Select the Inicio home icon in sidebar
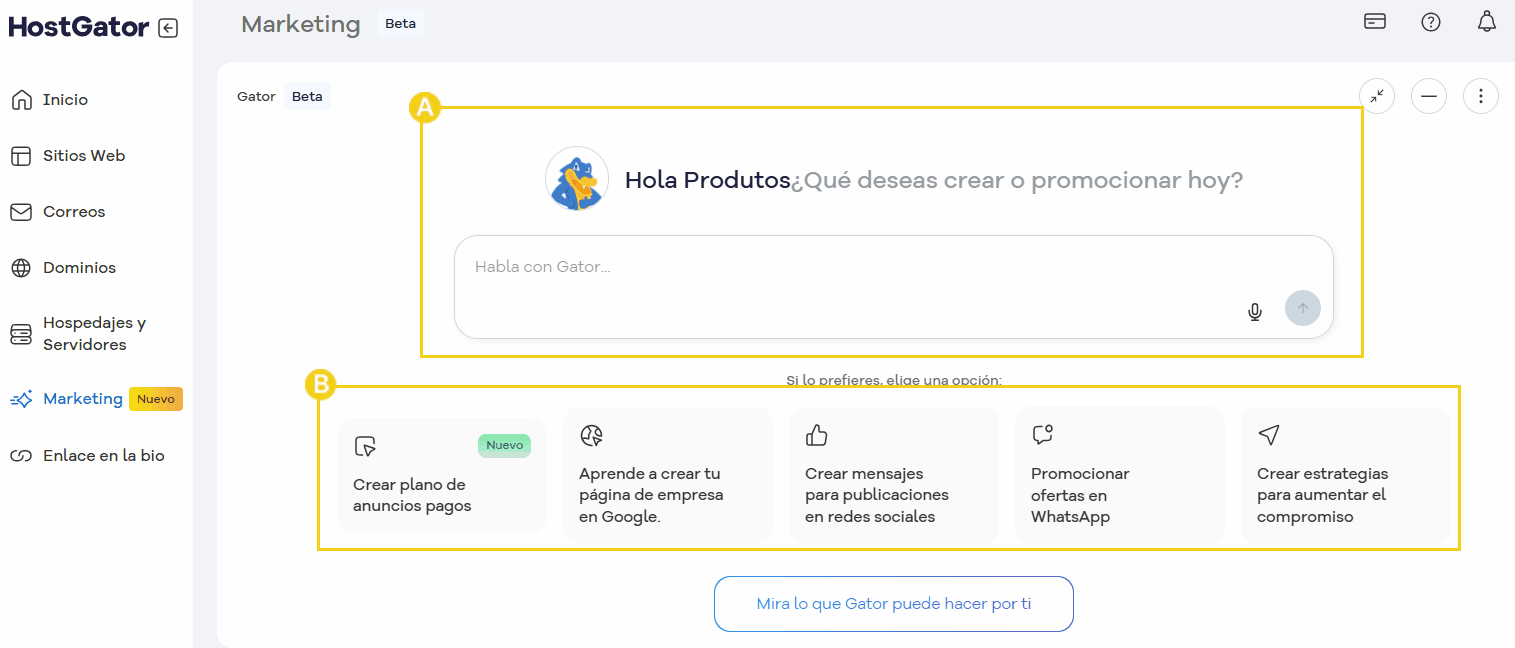This screenshot has width=1515, height=648. [21, 99]
